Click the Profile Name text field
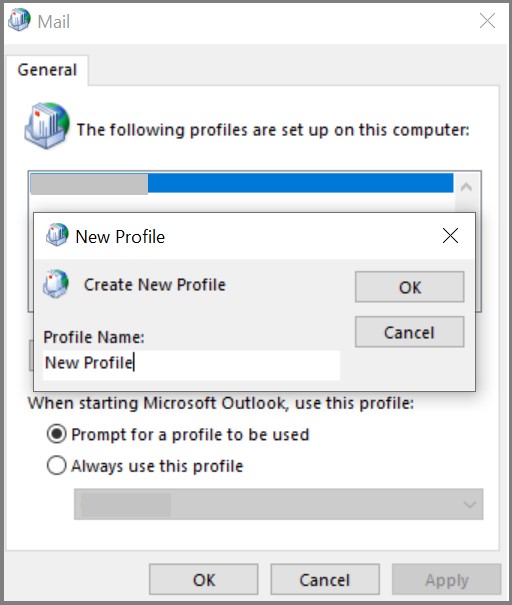The width and height of the screenshot is (512, 605). [x=191, y=365]
